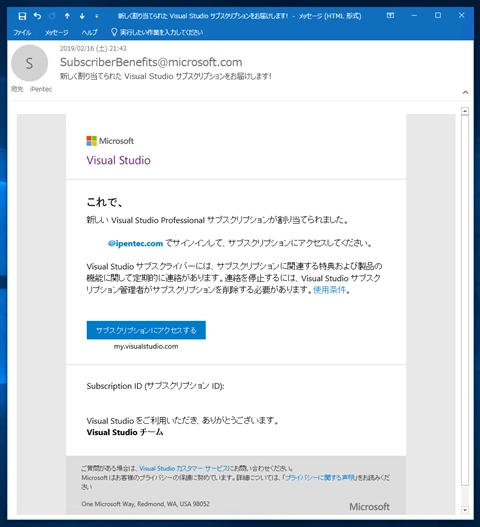Click the Microsoft logo in the email
The image size is (480, 527).
[110, 141]
